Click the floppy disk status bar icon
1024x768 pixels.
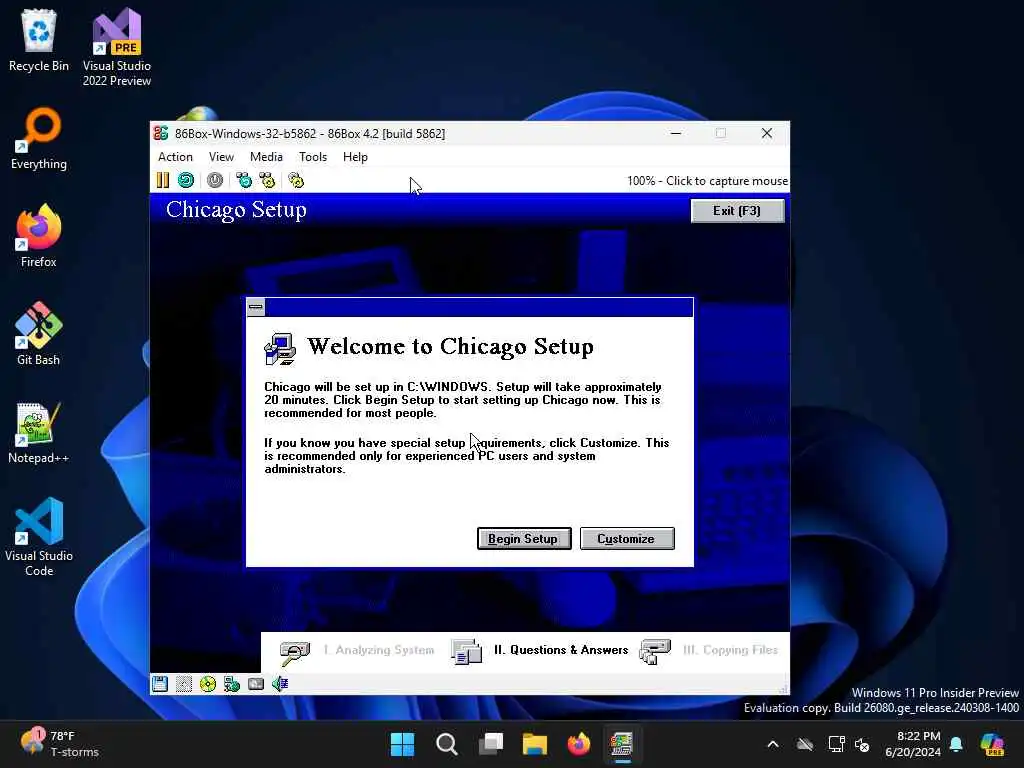click(x=160, y=684)
